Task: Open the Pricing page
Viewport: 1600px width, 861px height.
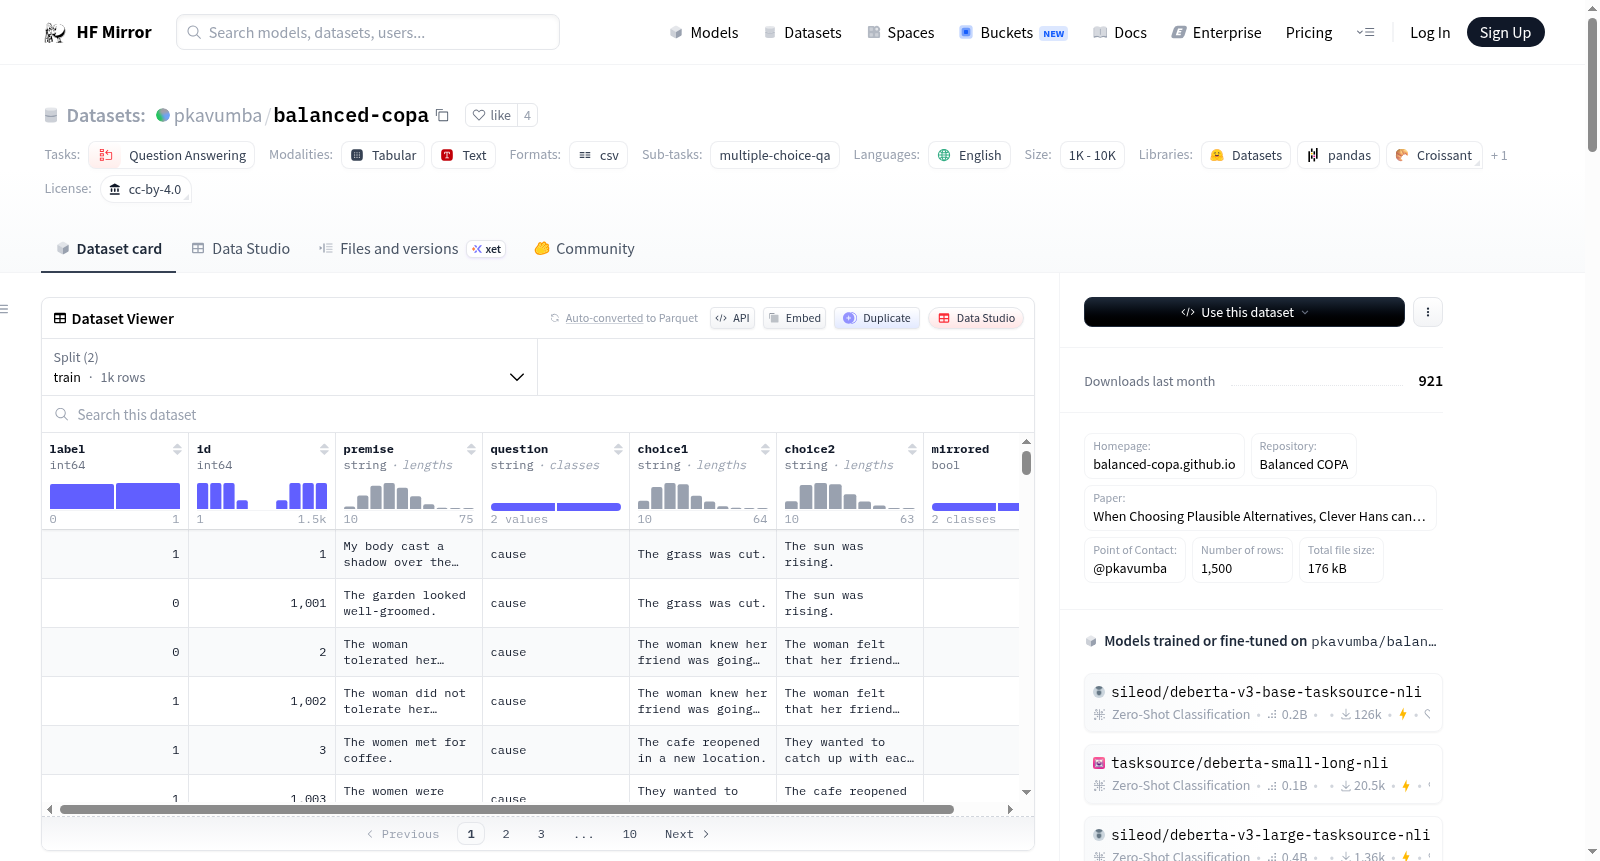Action: tap(1309, 33)
